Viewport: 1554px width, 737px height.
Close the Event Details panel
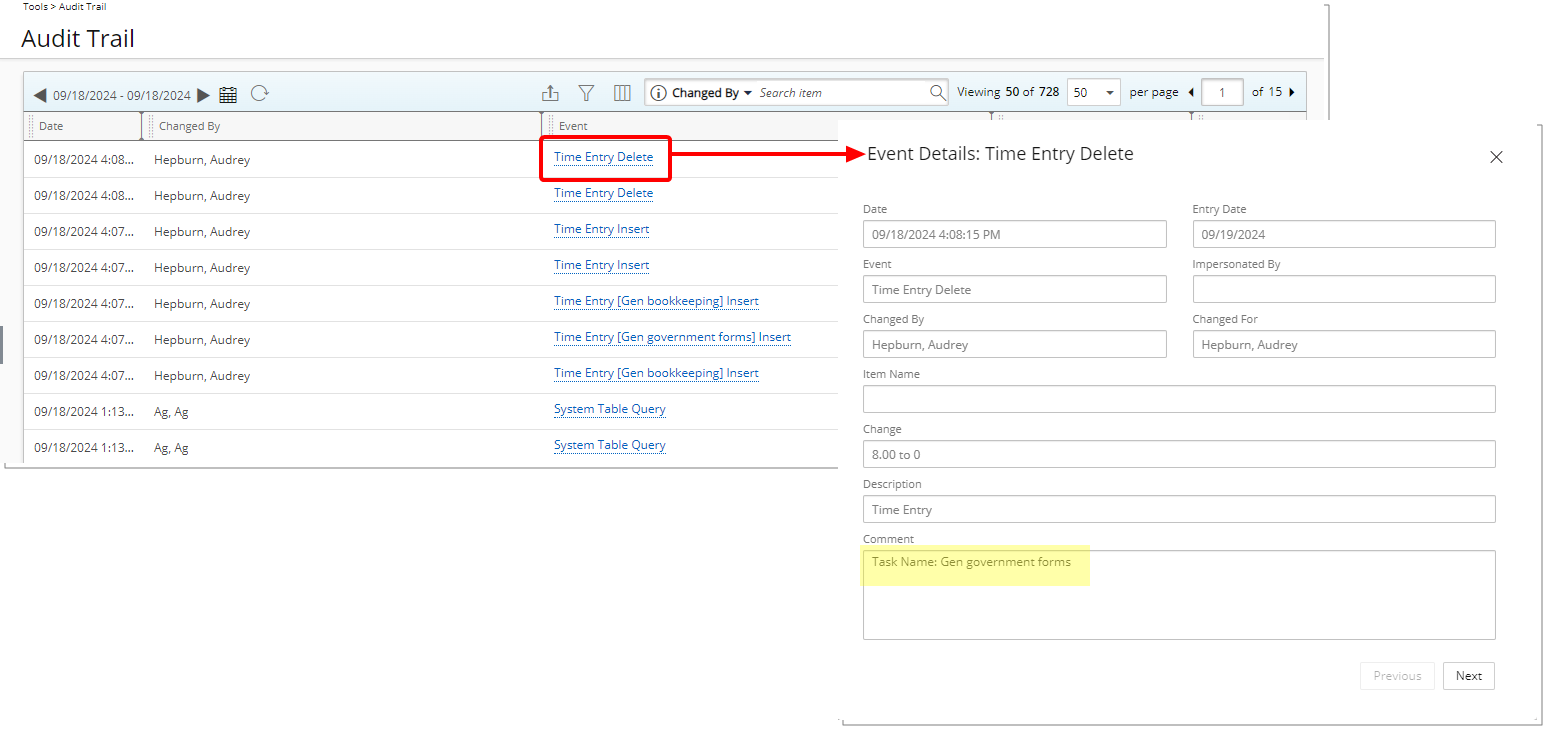click(x=1496, y=157)
